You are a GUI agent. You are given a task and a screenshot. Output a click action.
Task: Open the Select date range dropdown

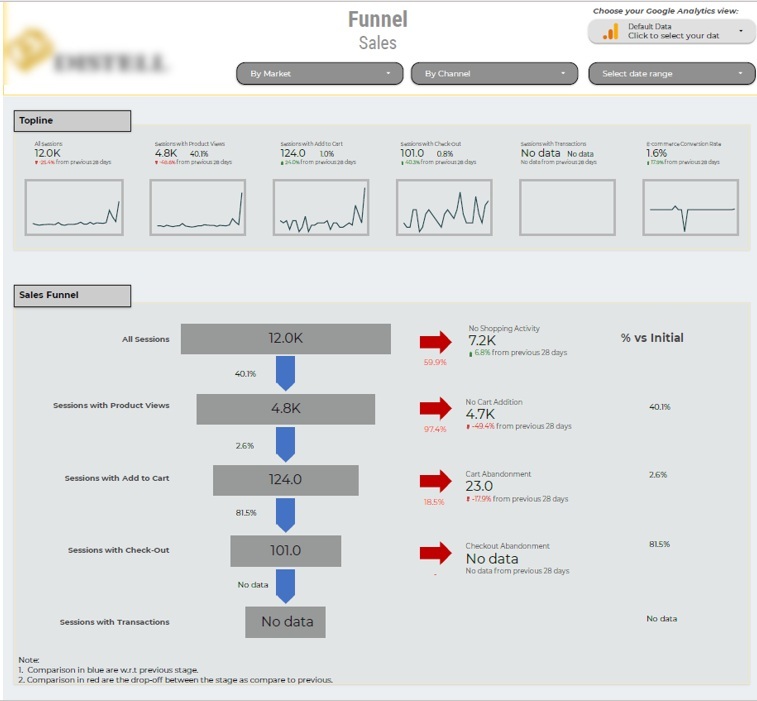pos(672,73)
